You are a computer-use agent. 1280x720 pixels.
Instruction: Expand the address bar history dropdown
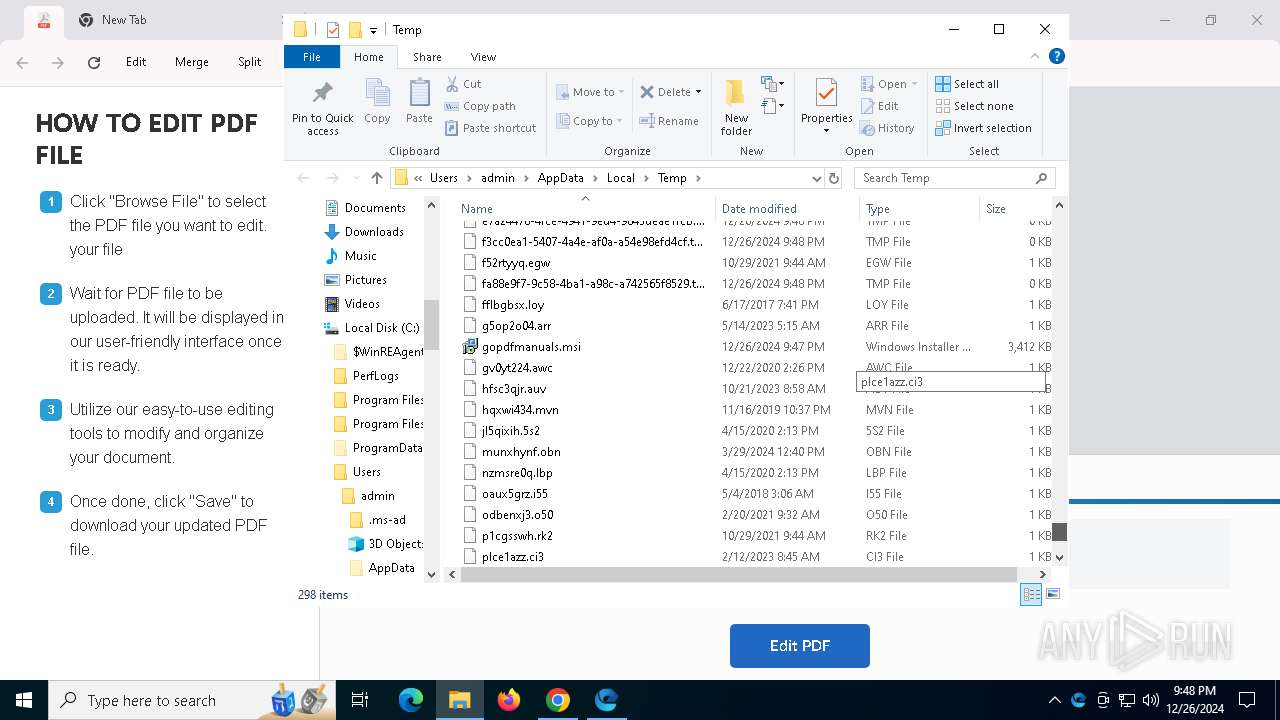pos(817,178)
